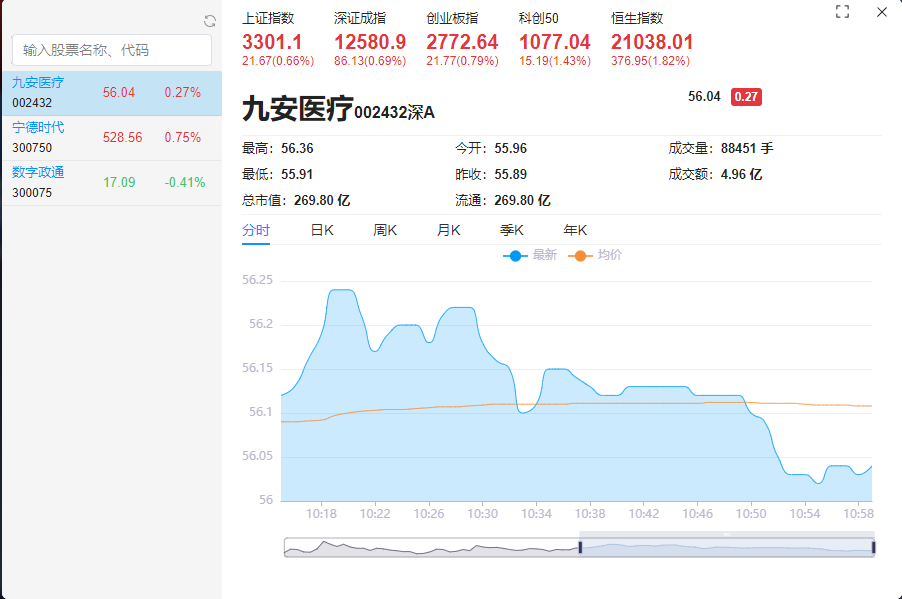Viewport: 902px width, 599px height.
Task: Open the 上证指数 index quote
Action: coord(270,33)
